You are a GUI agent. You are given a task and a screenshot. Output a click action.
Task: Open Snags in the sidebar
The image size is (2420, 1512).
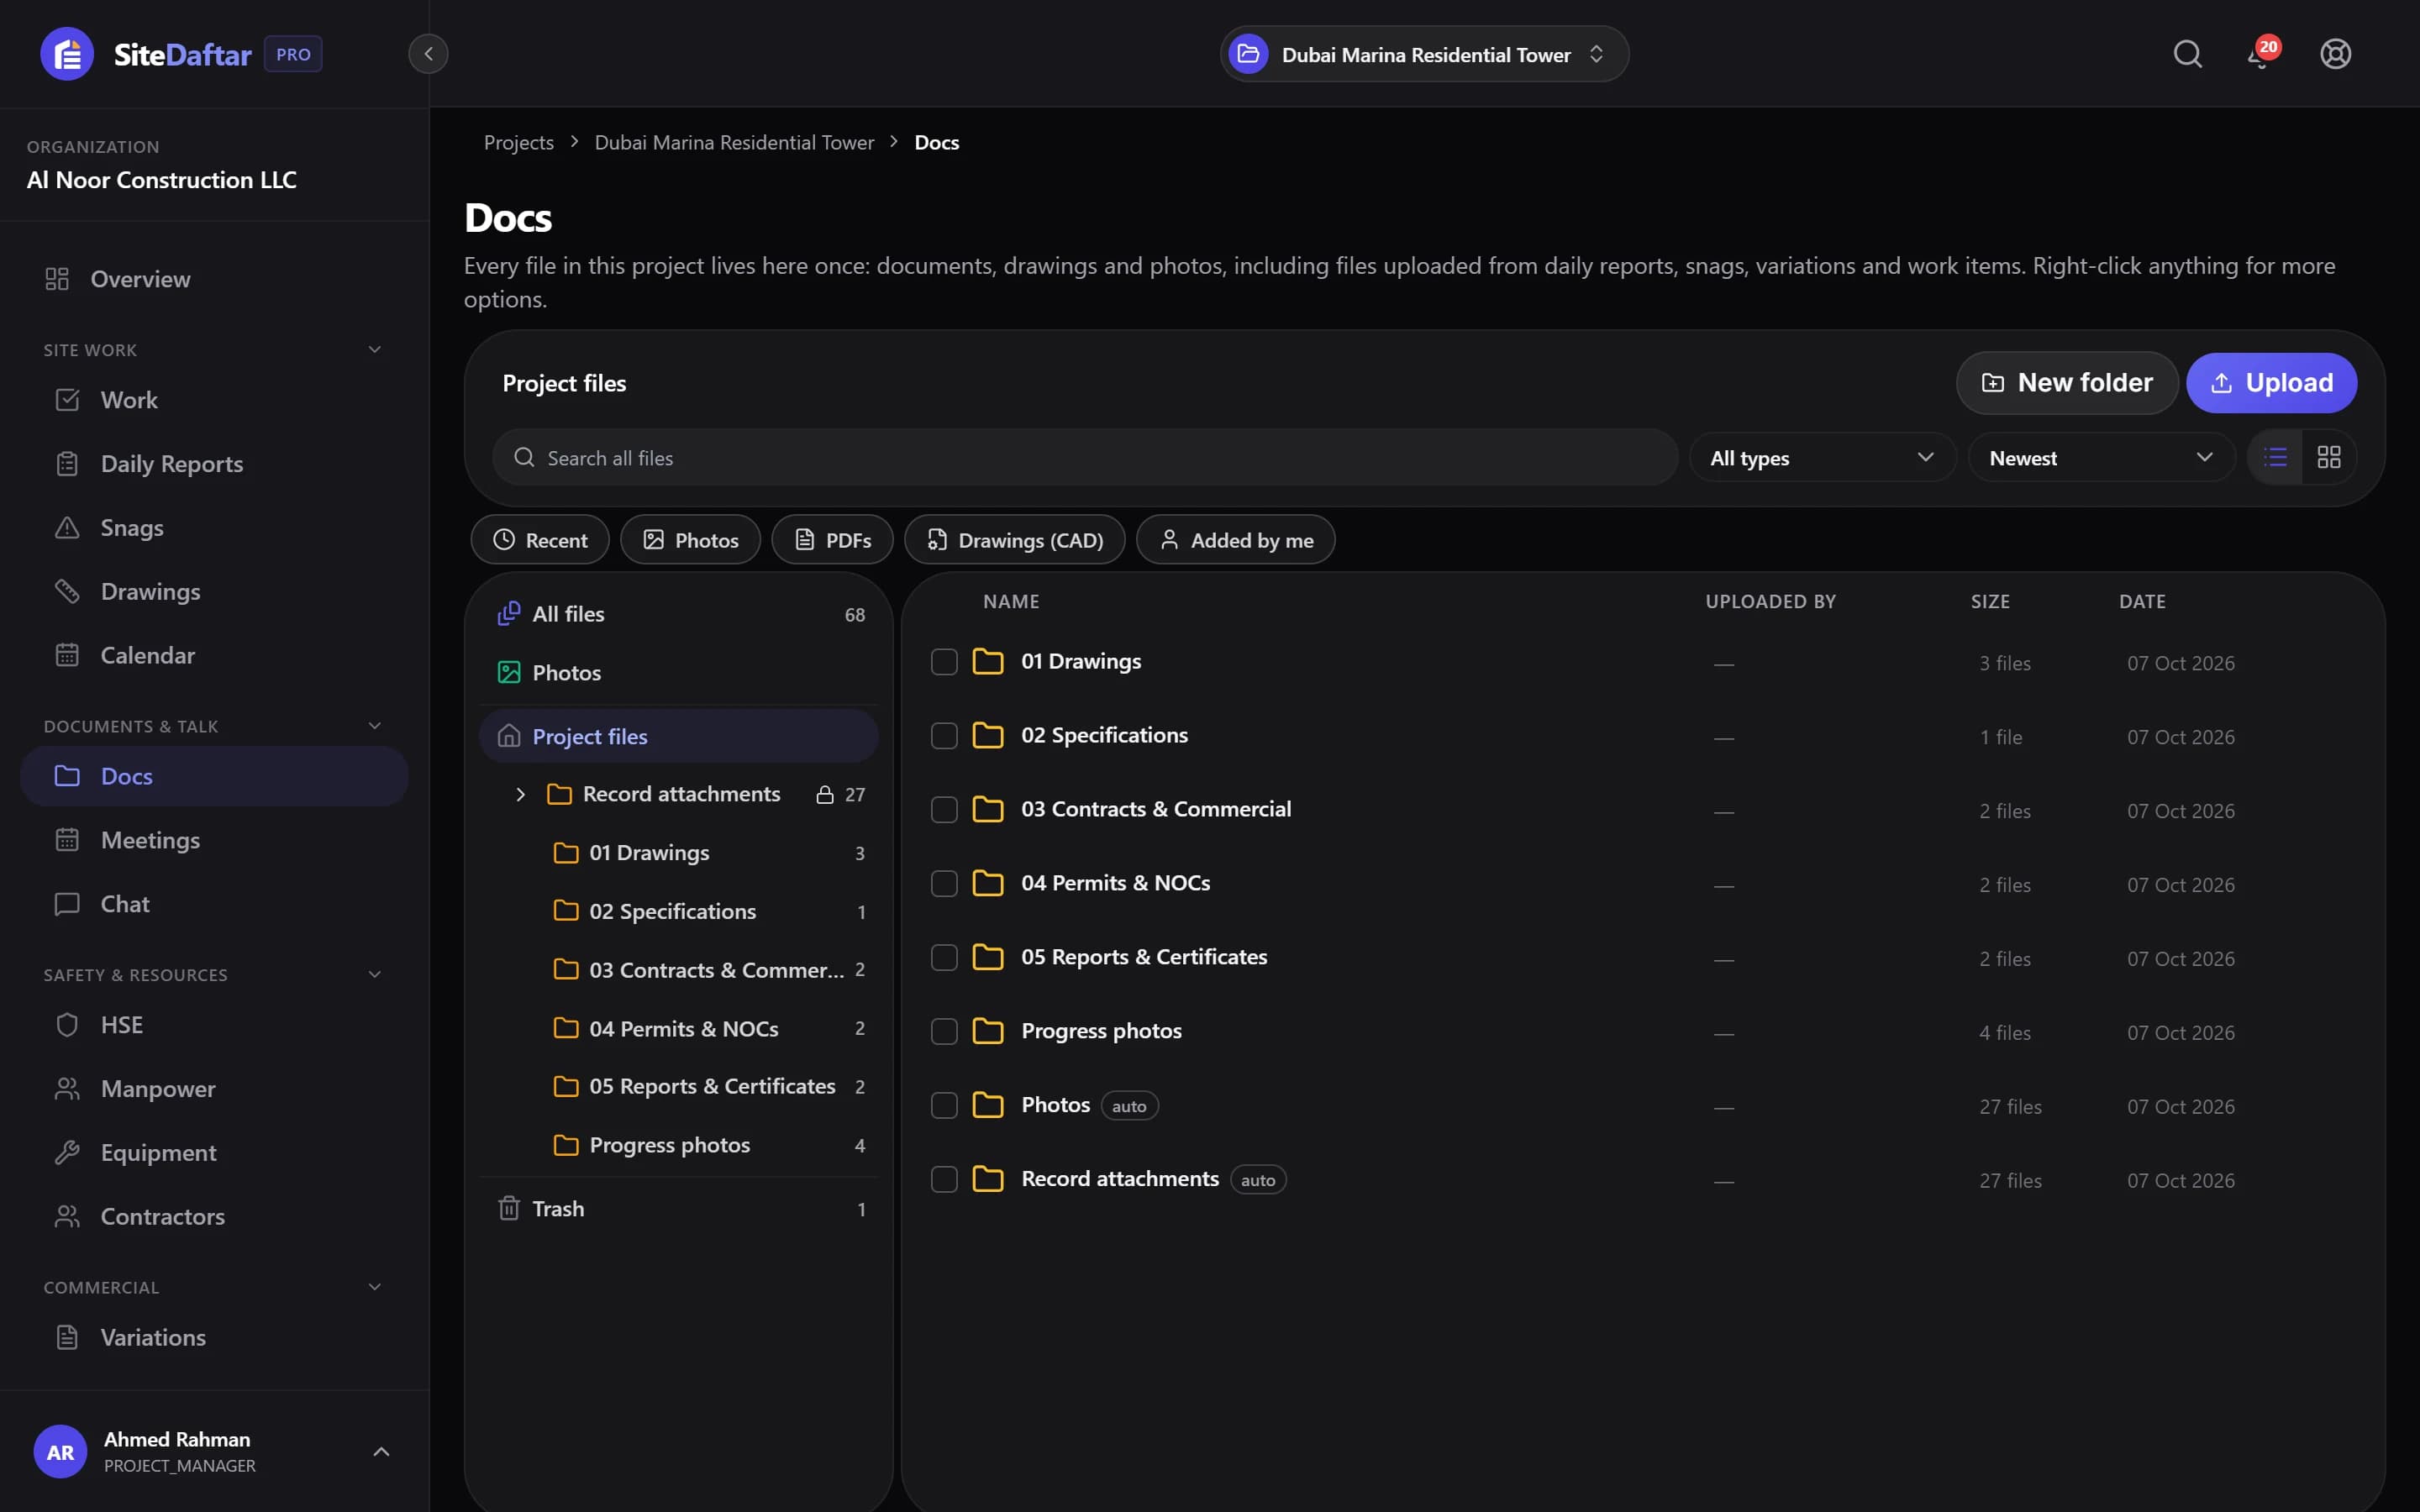pos(214,528)
